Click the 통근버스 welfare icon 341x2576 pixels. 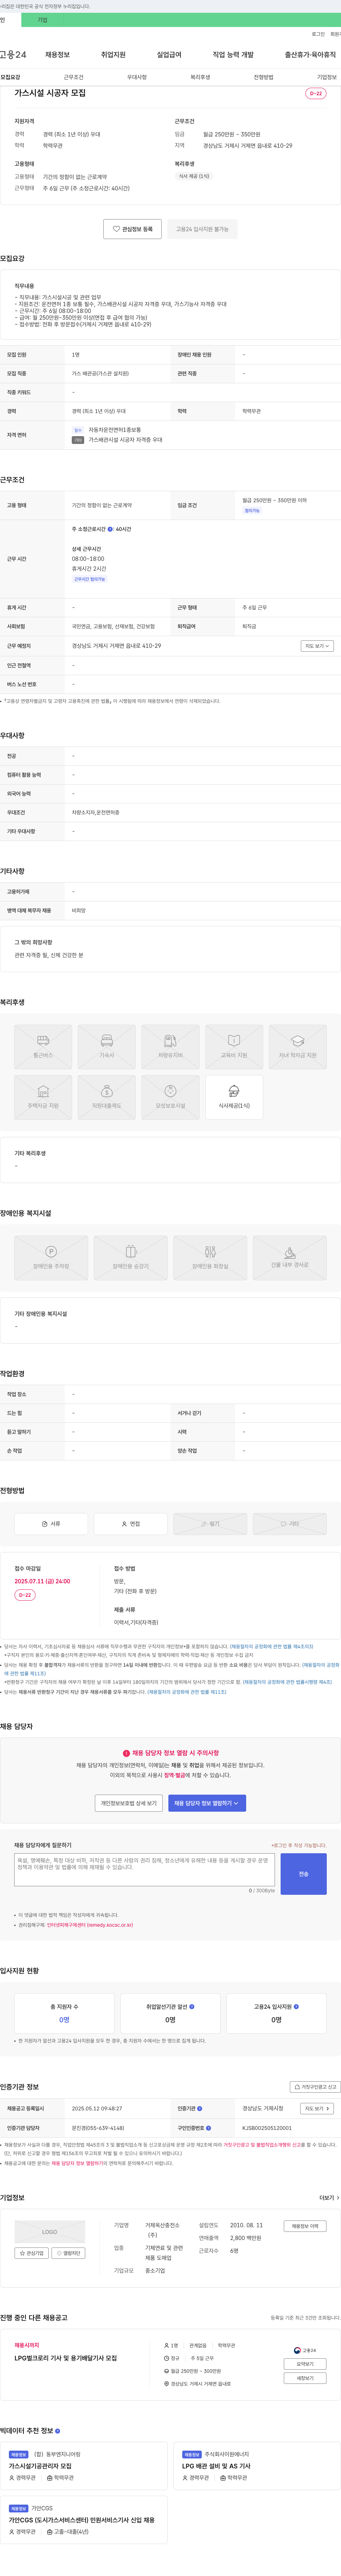click(43, 1047)
